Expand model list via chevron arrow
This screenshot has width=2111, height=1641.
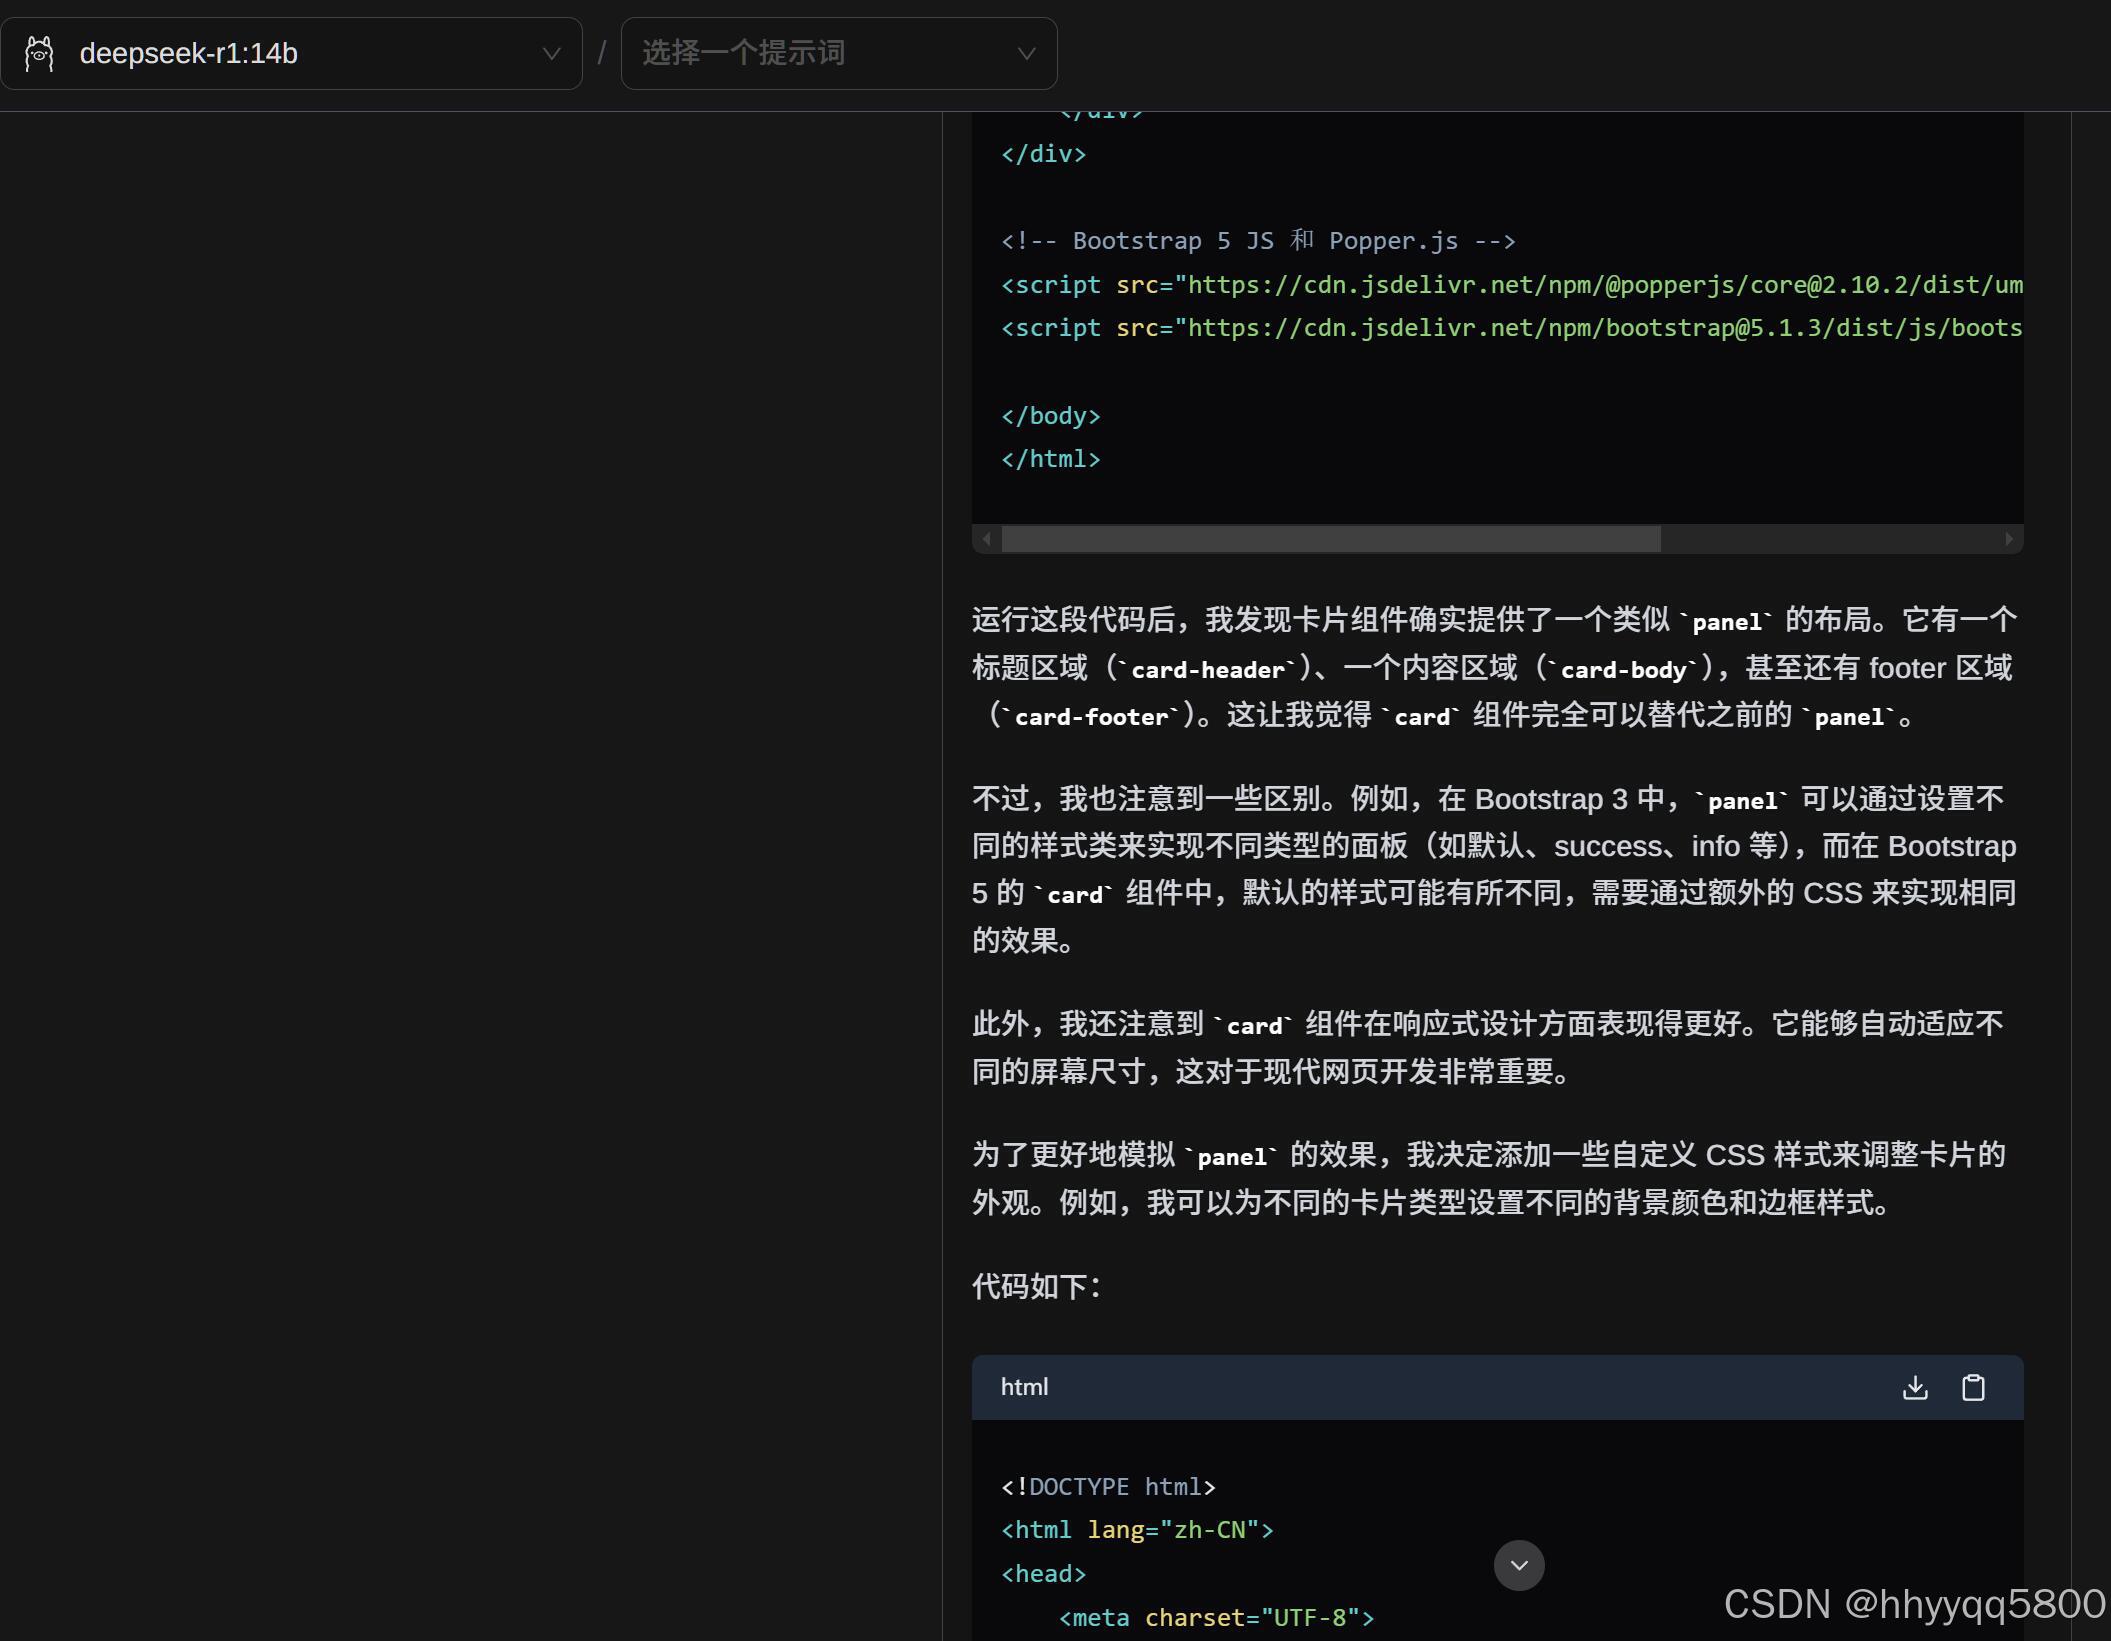click(551, 54)
